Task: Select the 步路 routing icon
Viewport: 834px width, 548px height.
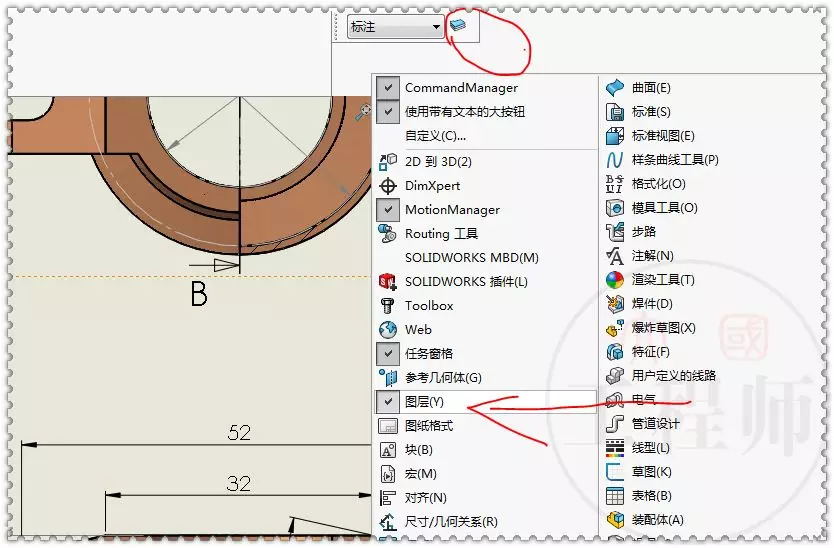Action: pyautogui.click(x=615, y=231)
